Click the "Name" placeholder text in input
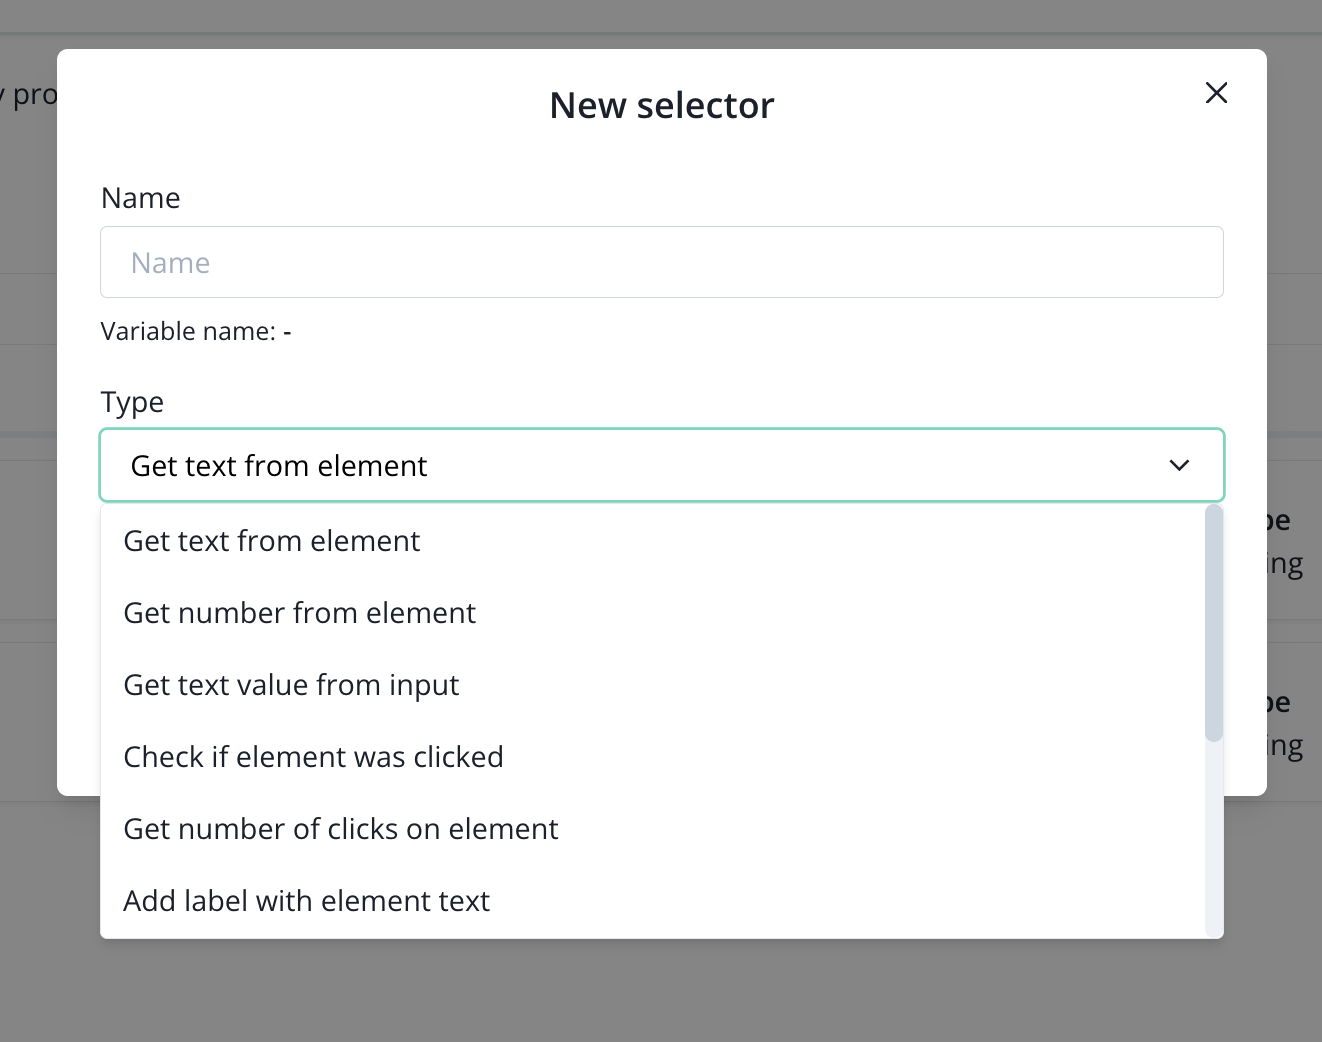The width and height of the screenshot is (1322, 1042). 171,263
